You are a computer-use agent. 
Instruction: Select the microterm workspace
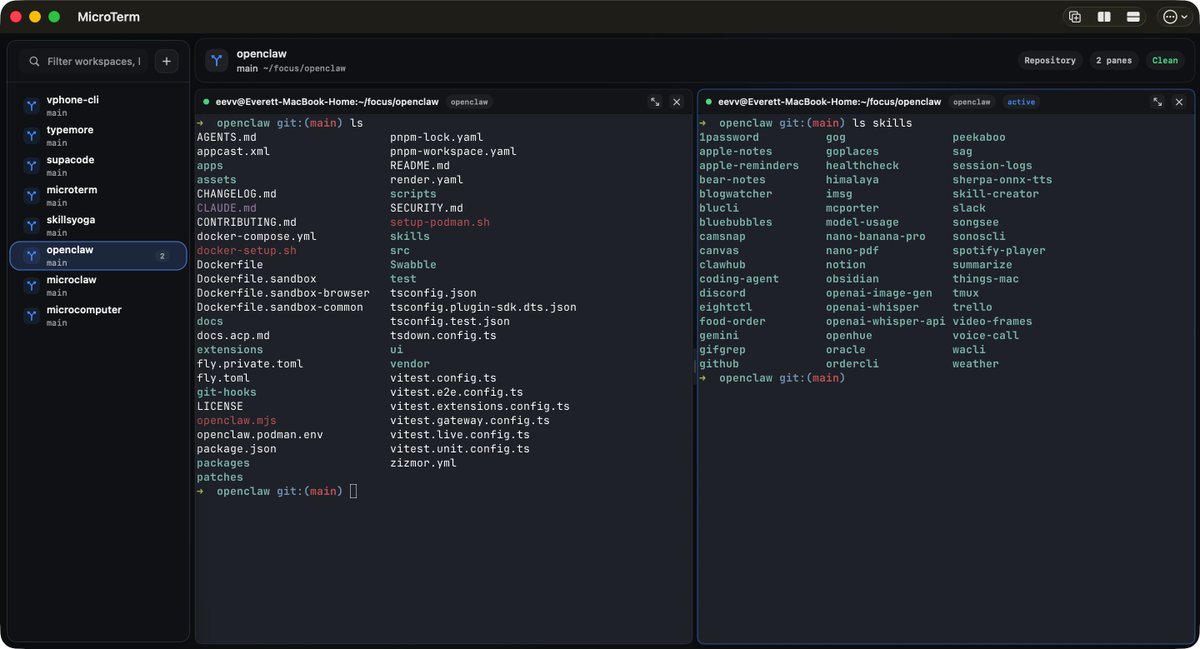(98, 196)
